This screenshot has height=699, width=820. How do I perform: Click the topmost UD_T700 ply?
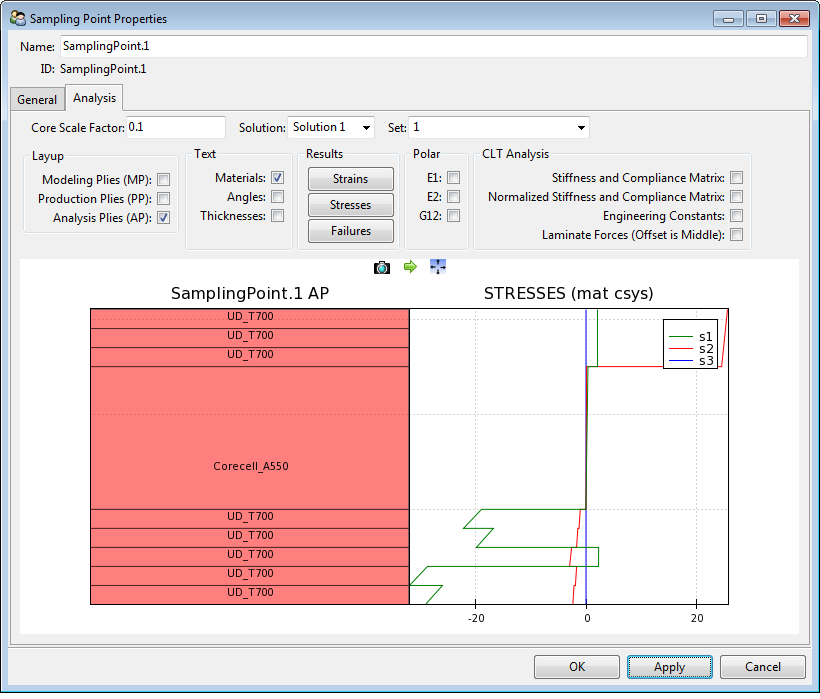pyautogui.click(x=250, y=318)
